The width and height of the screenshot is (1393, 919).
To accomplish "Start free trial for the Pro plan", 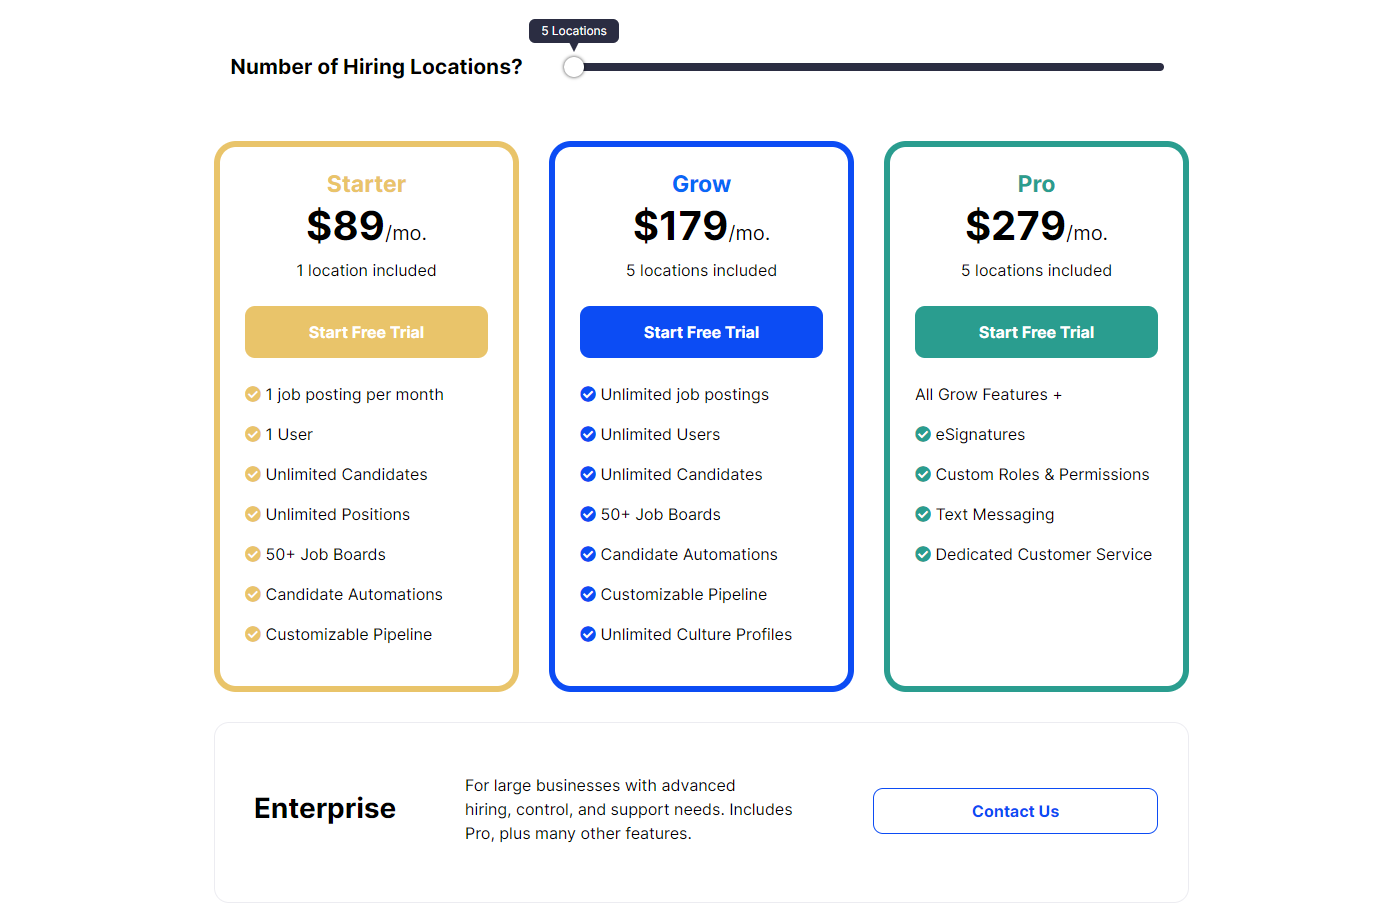I will coord(1036,332).
